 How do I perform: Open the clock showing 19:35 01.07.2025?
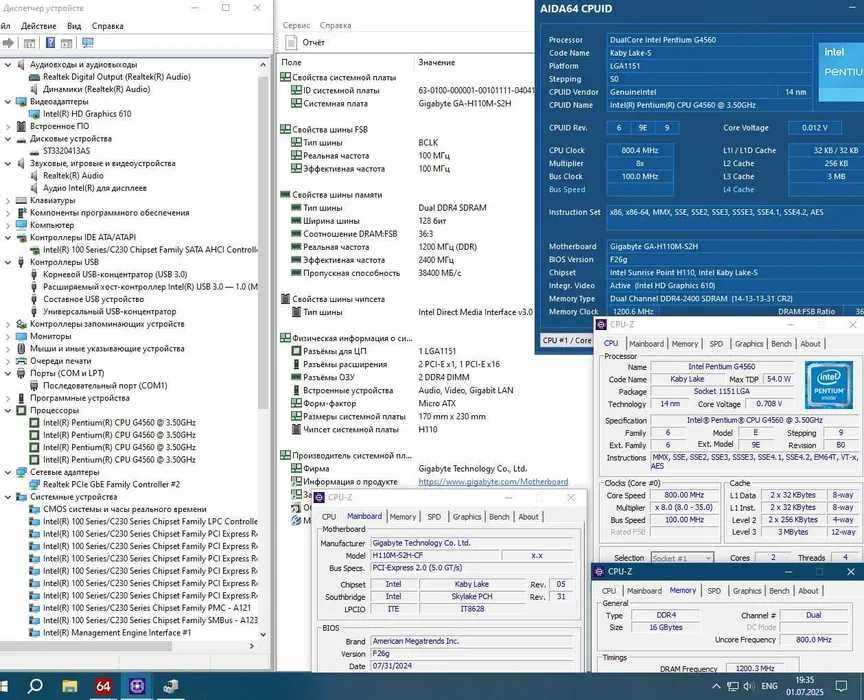tap(805, 686)
